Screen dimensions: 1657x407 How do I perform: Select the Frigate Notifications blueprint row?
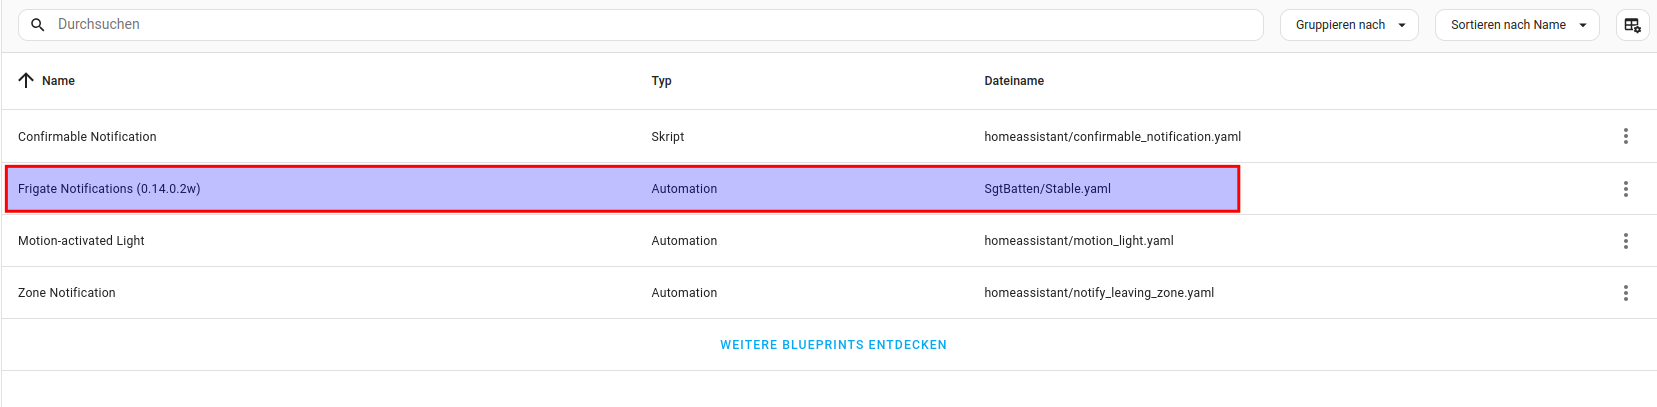click(x=109, y=189)
